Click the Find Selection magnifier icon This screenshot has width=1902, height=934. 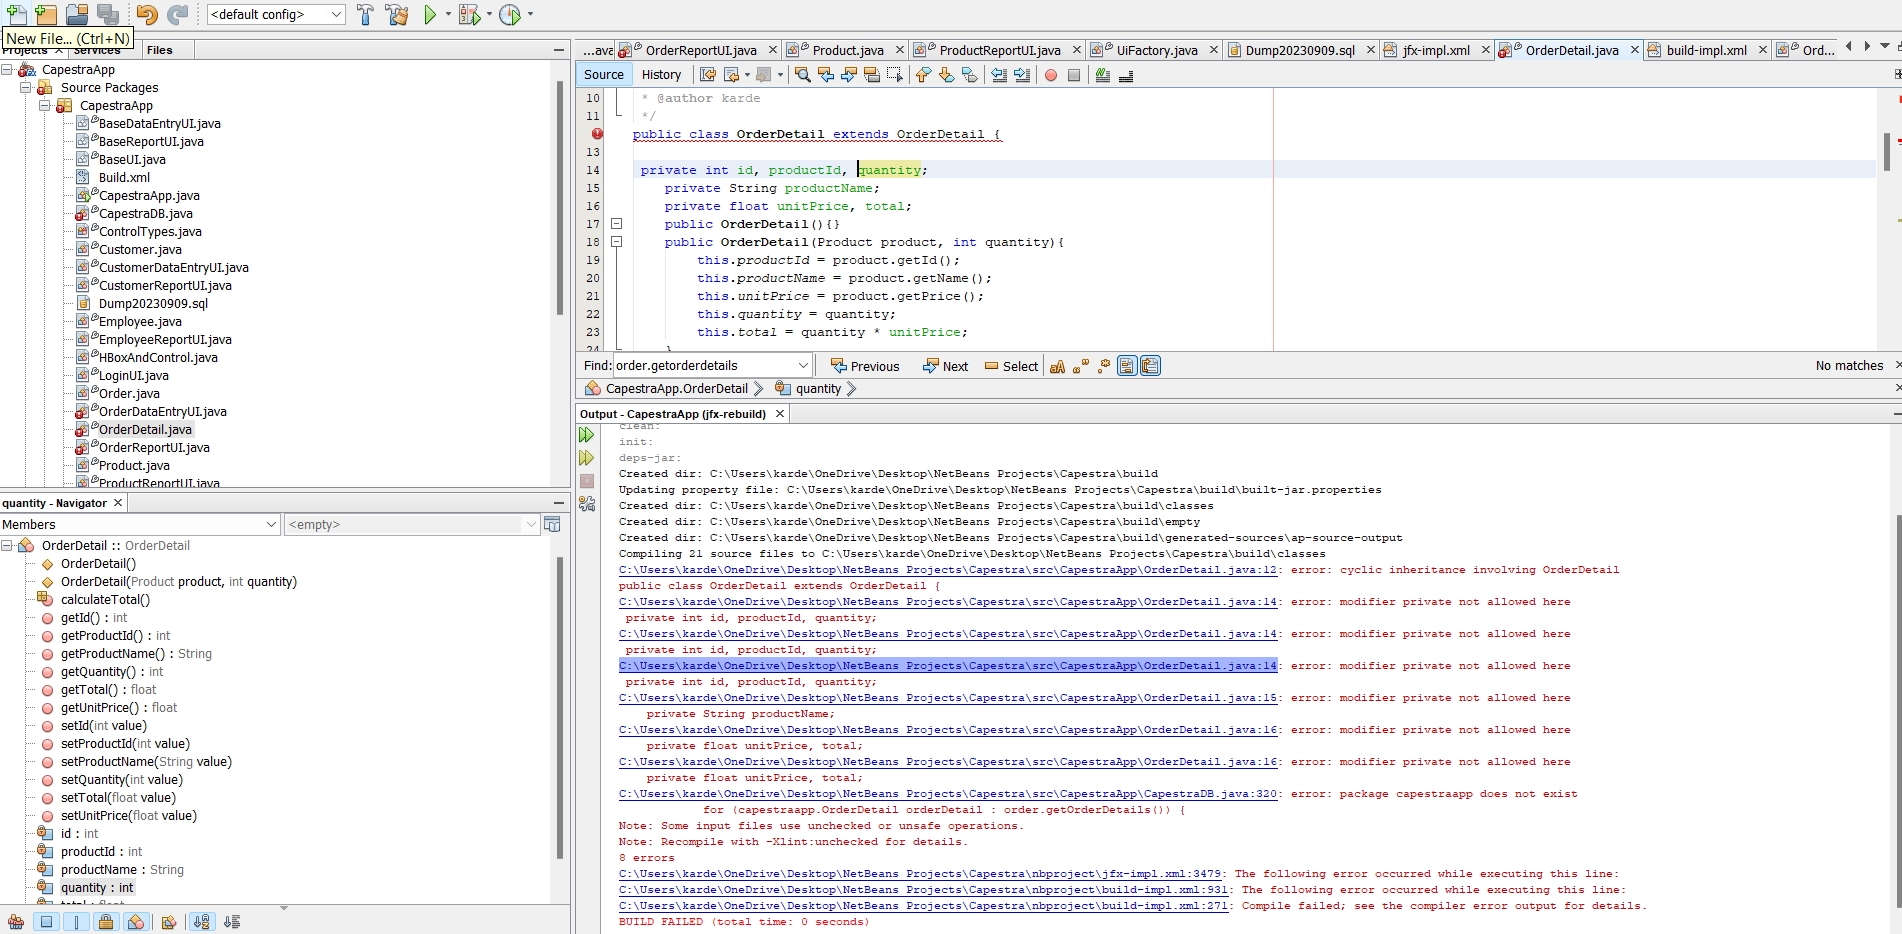point(802,75)
